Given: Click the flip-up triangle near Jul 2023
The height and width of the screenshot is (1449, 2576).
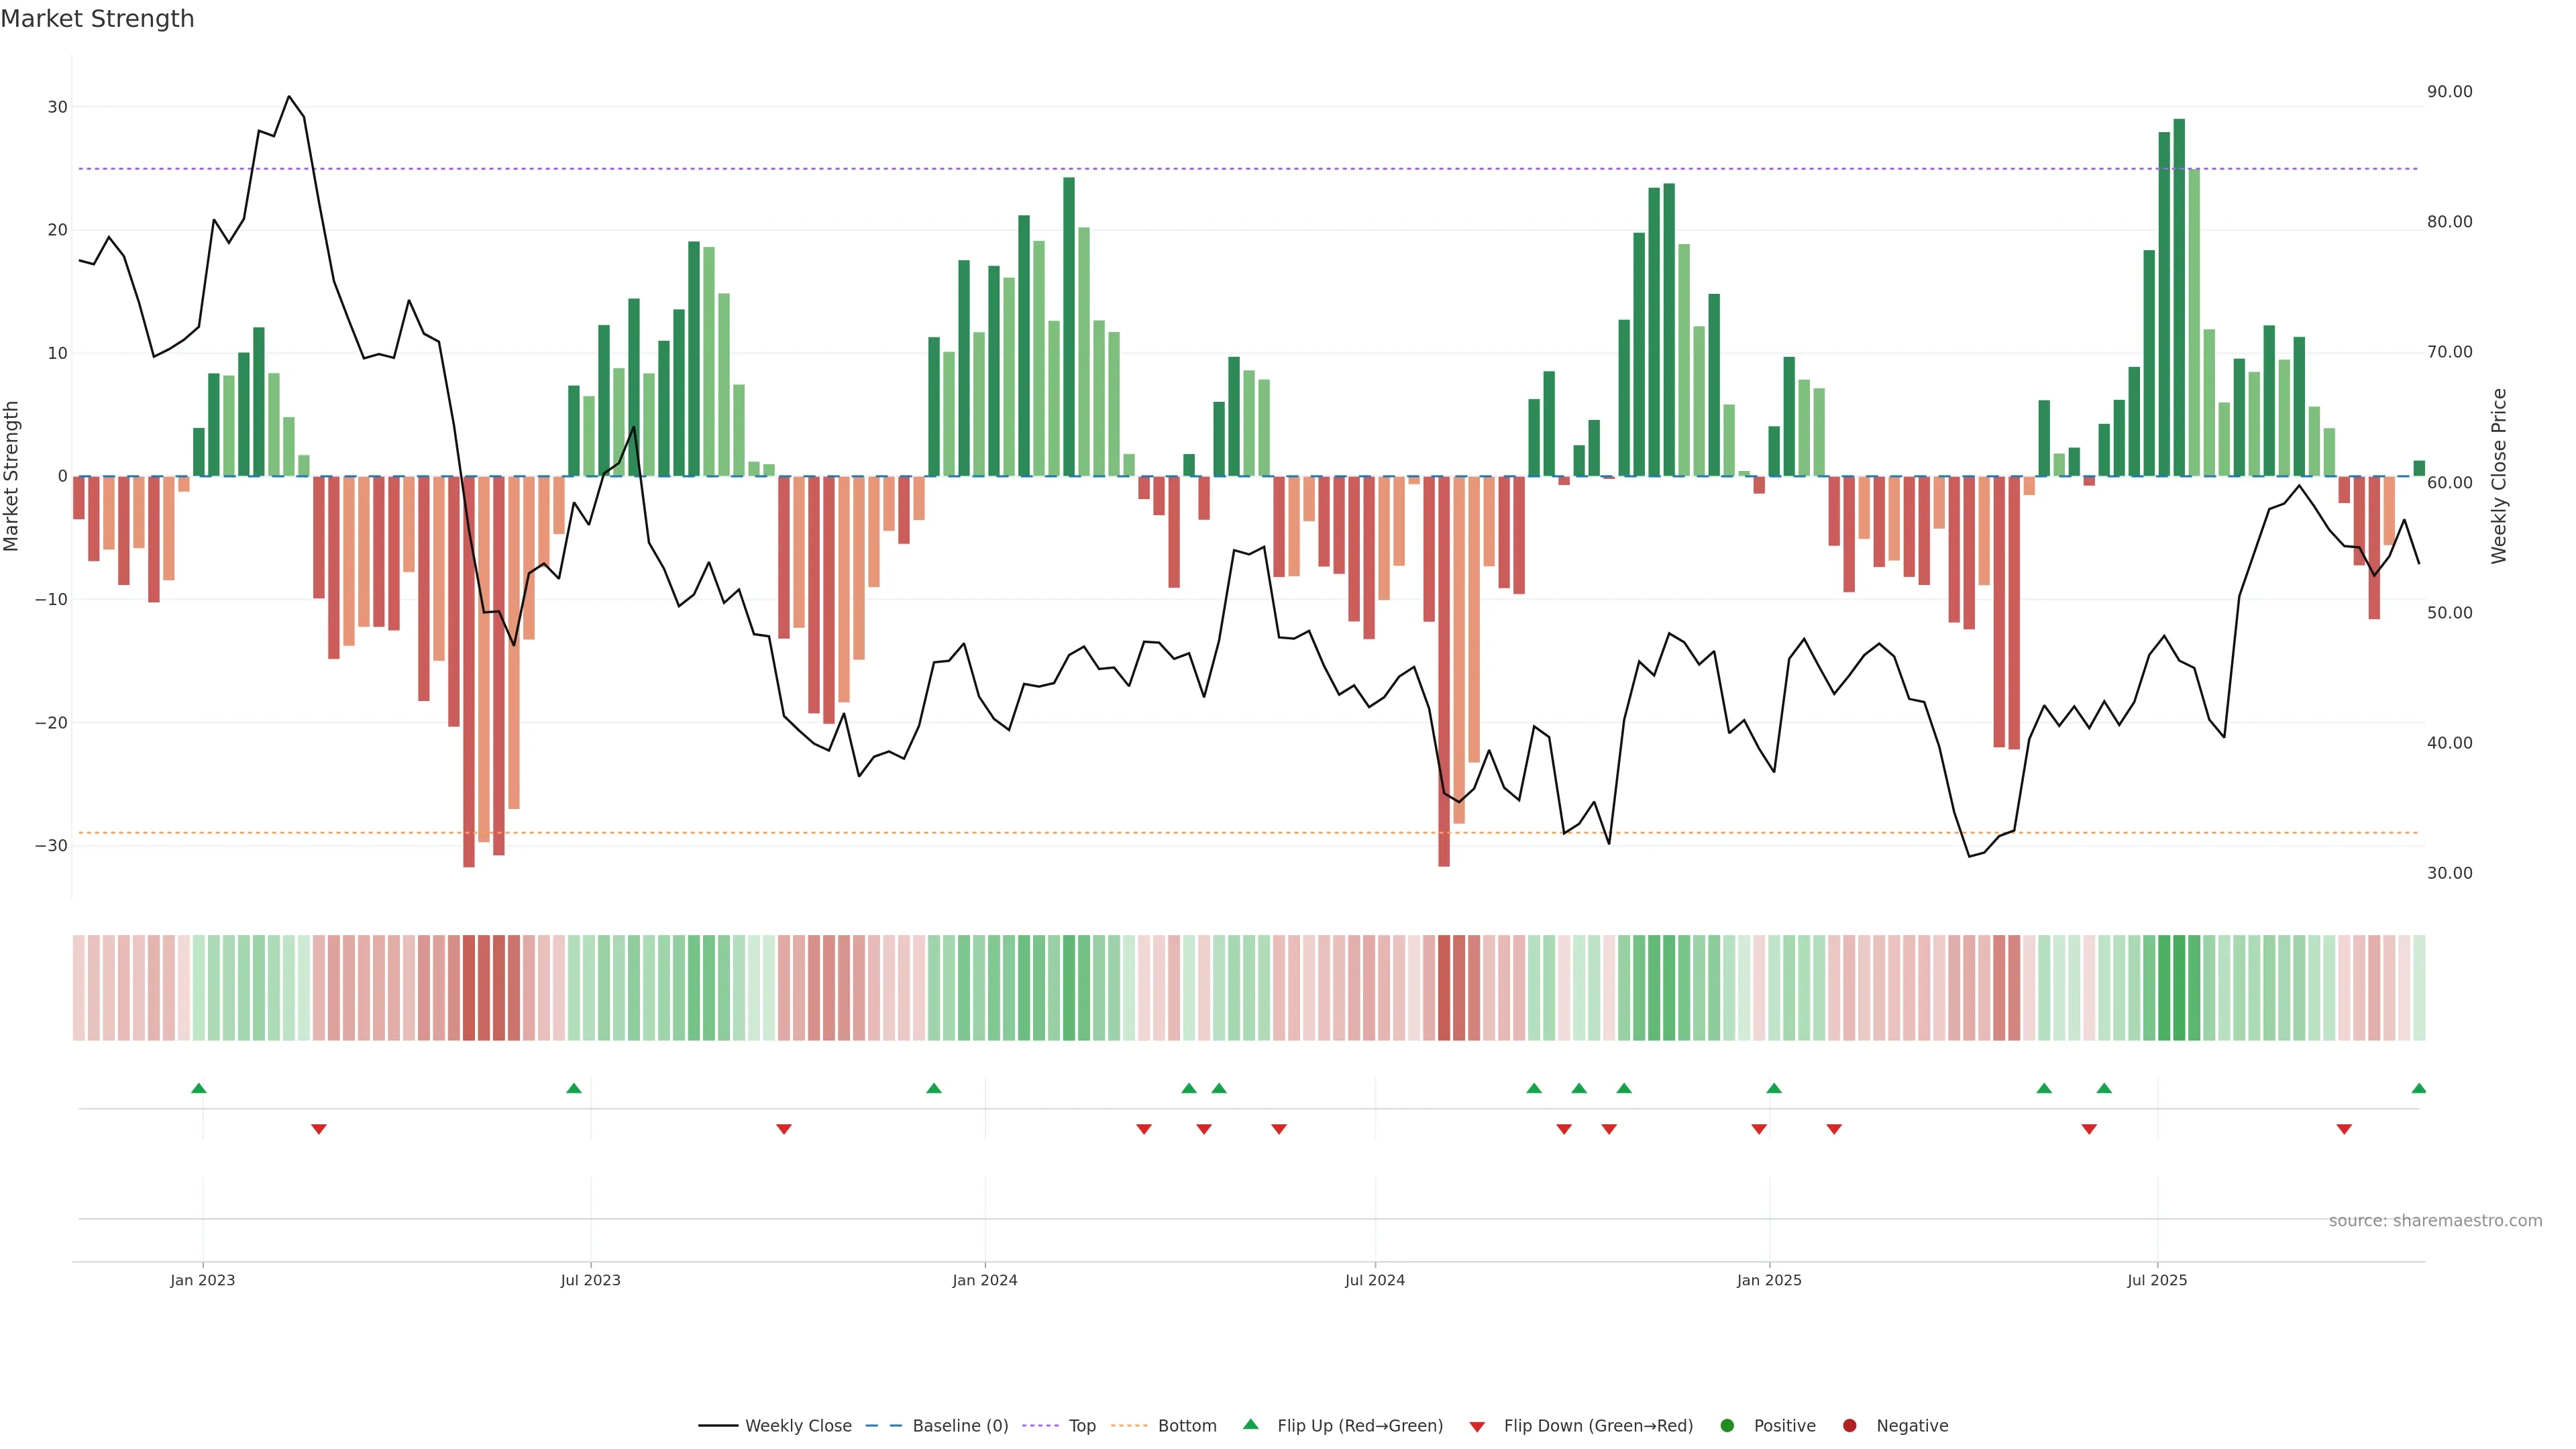Looking at the screenshot, I should tap(573, 1088).
